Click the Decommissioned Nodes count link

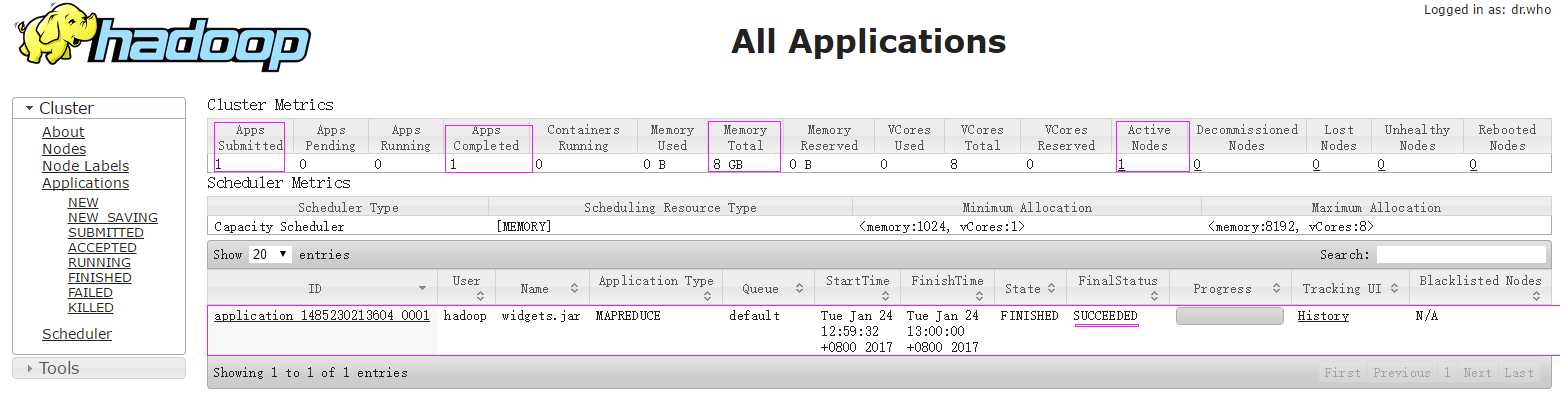pyautogui.click(x=1197, y=164)
